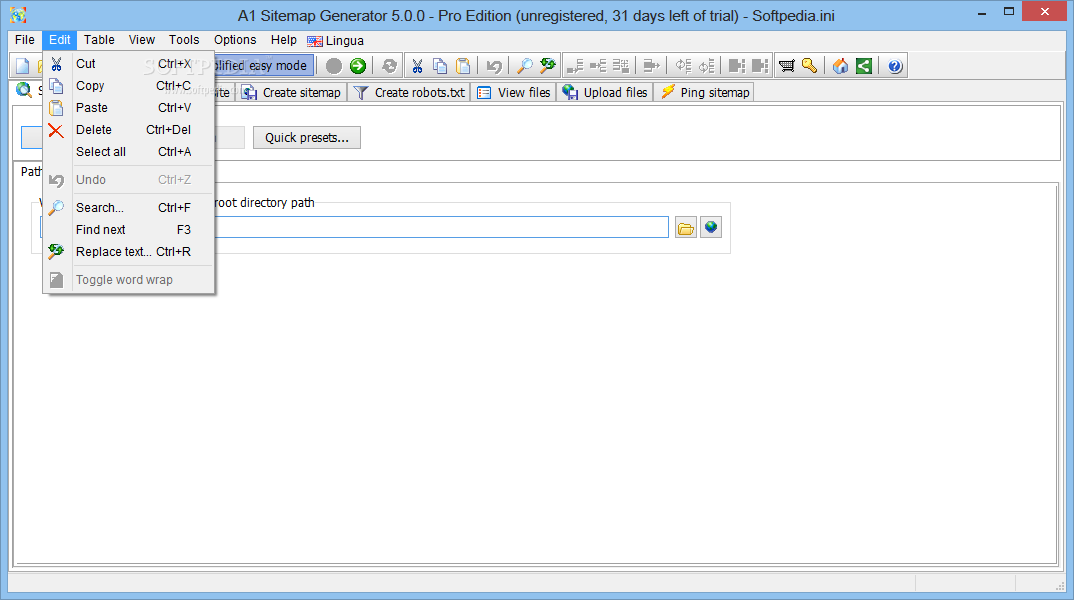Open the Help menu
The image size is (1074, 600).
point(284,40)
